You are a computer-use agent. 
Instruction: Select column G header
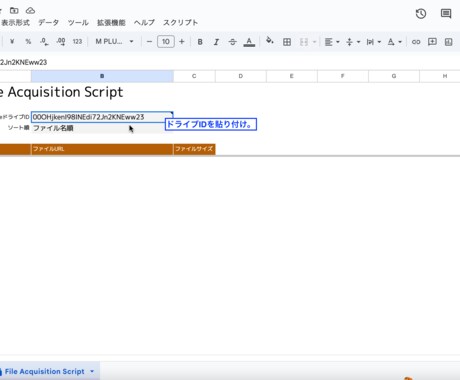(394, 76)
